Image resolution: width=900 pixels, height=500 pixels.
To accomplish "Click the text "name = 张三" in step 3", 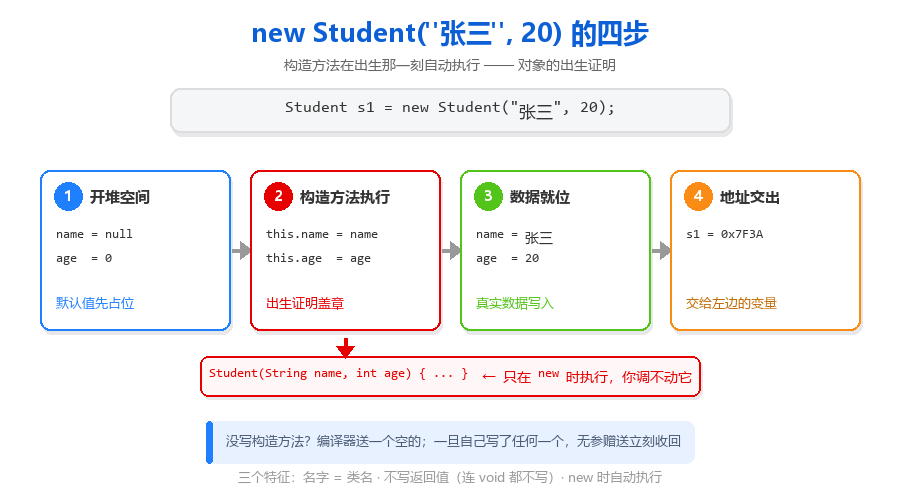I will point(514,236).
